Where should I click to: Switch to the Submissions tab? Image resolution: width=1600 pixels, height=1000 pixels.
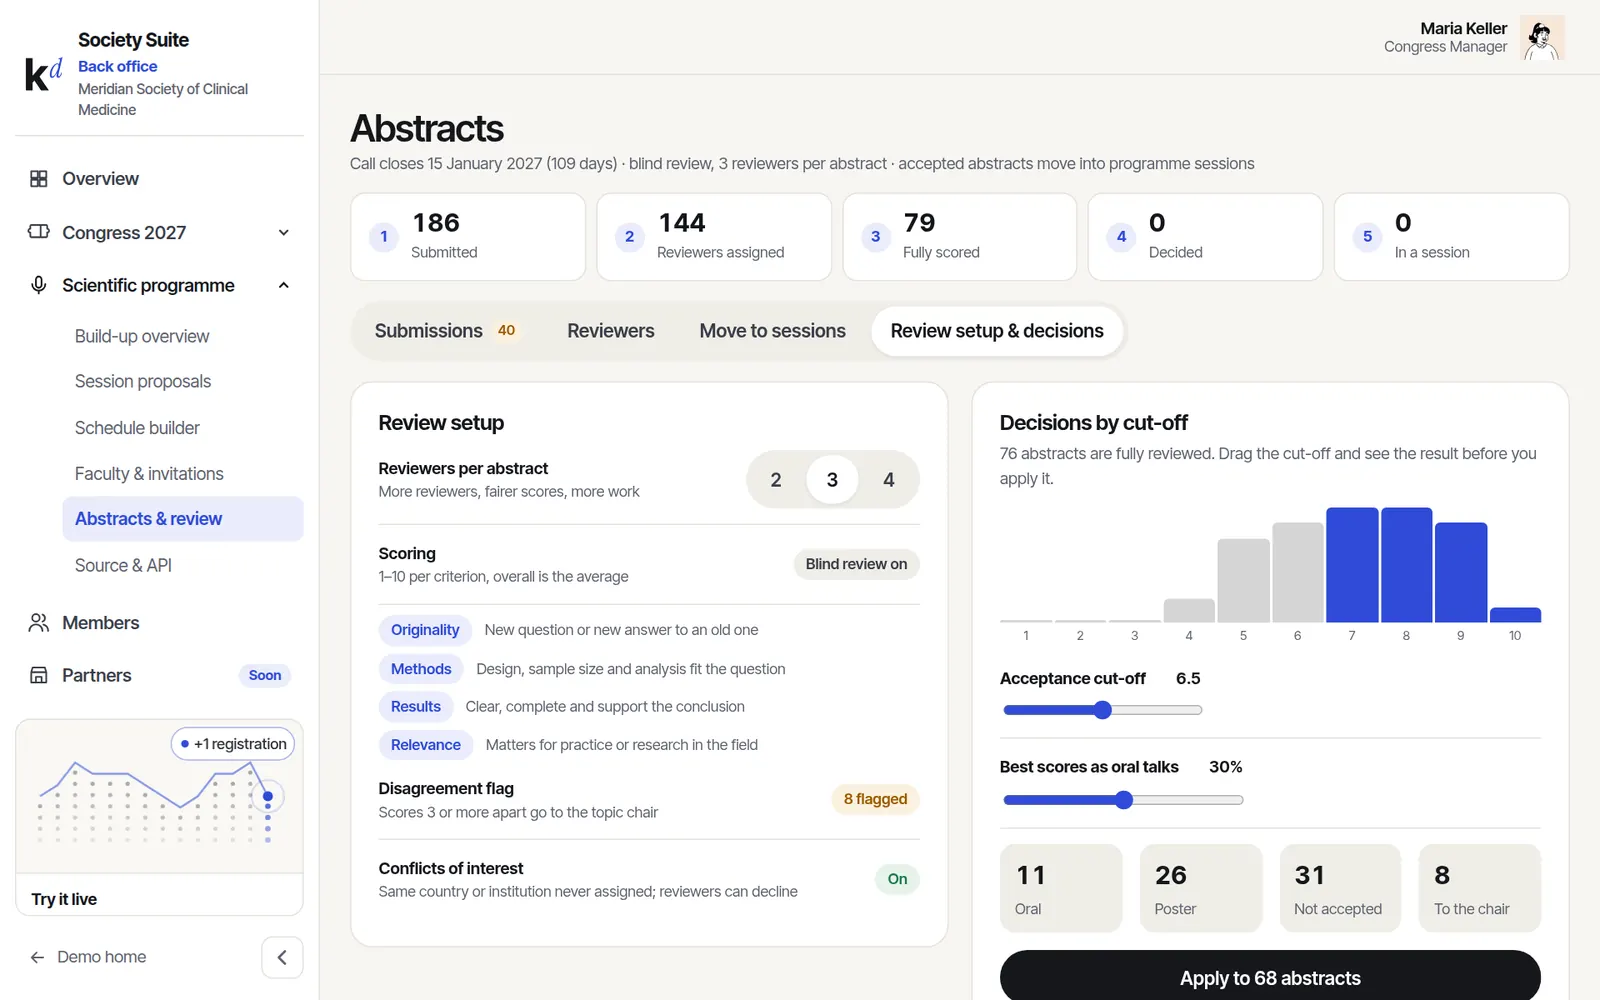(446, 331)
